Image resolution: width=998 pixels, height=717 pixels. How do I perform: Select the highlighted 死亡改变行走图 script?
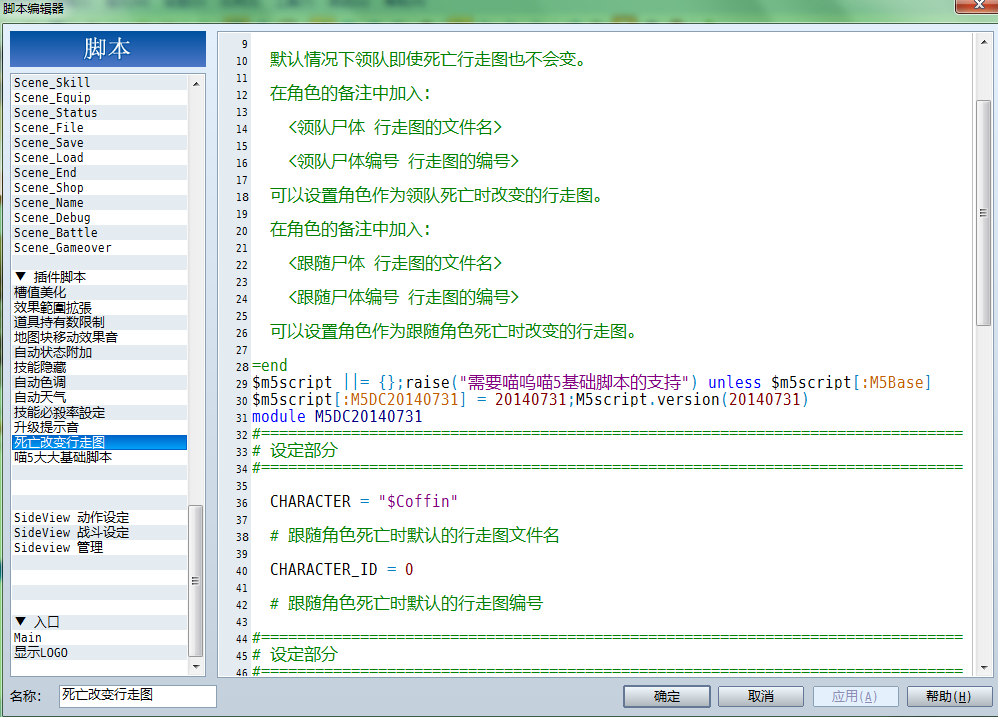coord(100,442)
